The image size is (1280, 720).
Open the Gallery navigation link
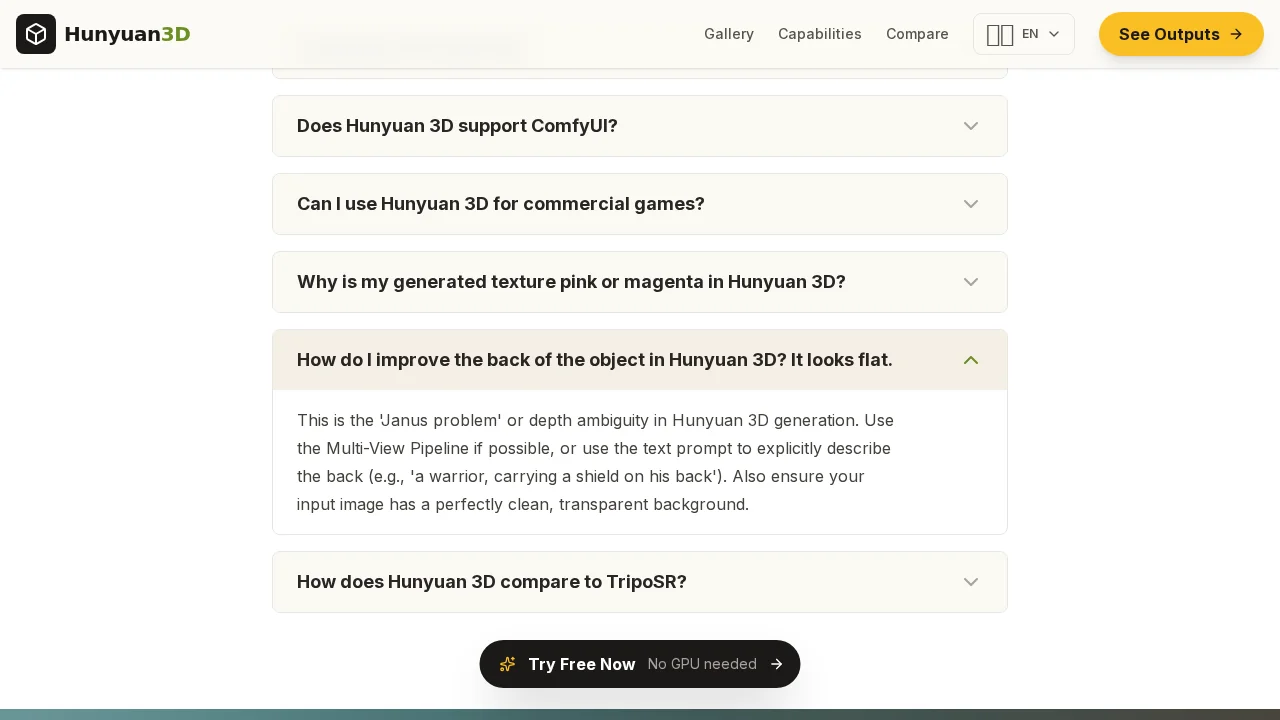(x=728, y=34)
